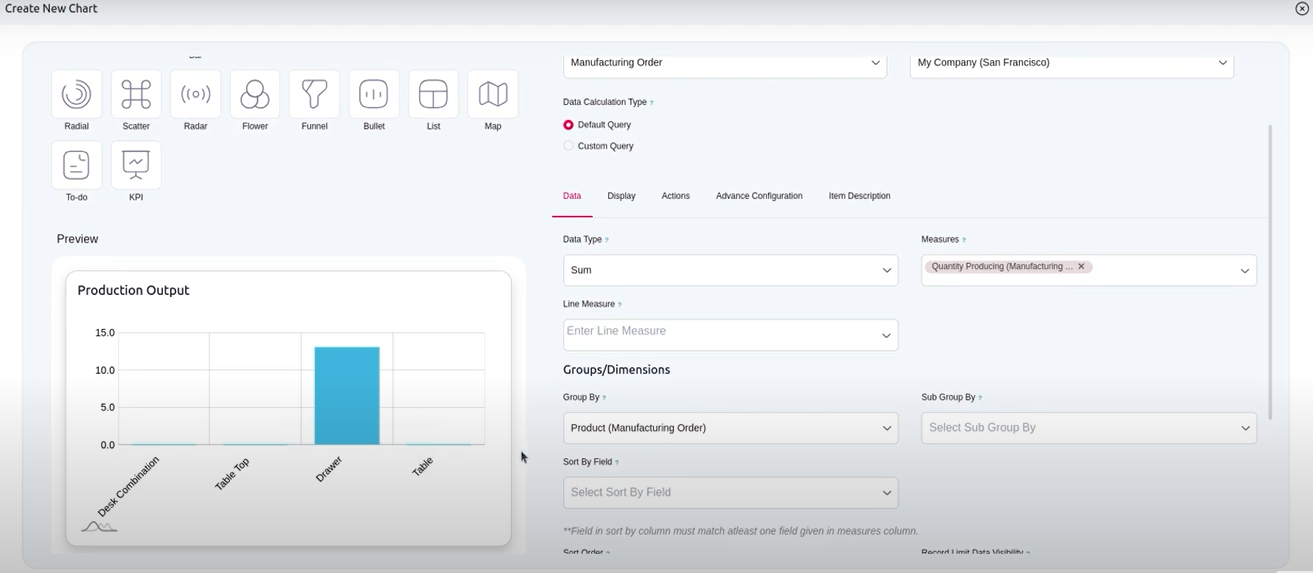The width and height of the screenshot is (1313, 573).
Task: Select the Map chart type
Action: coord(493,95)
